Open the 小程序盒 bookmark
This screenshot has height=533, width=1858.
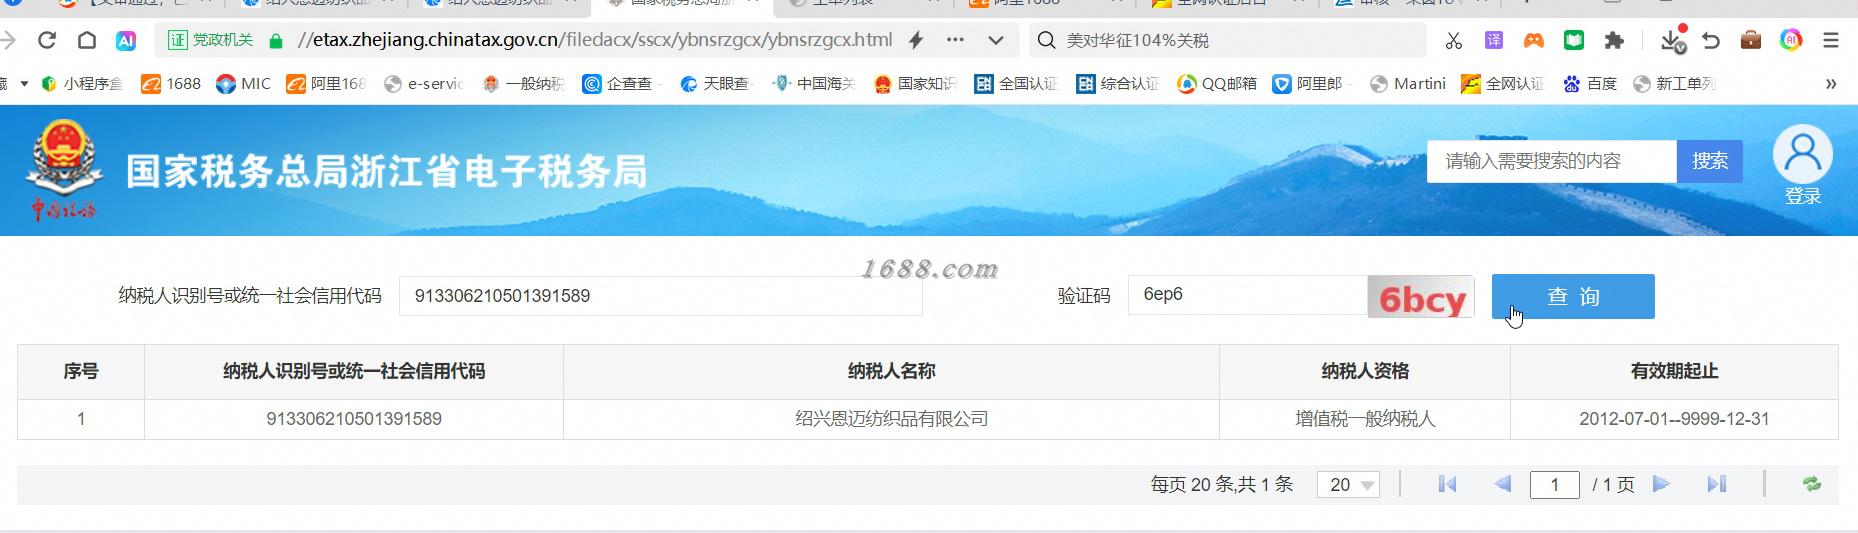pyautogui.click(x=82, y=84)
